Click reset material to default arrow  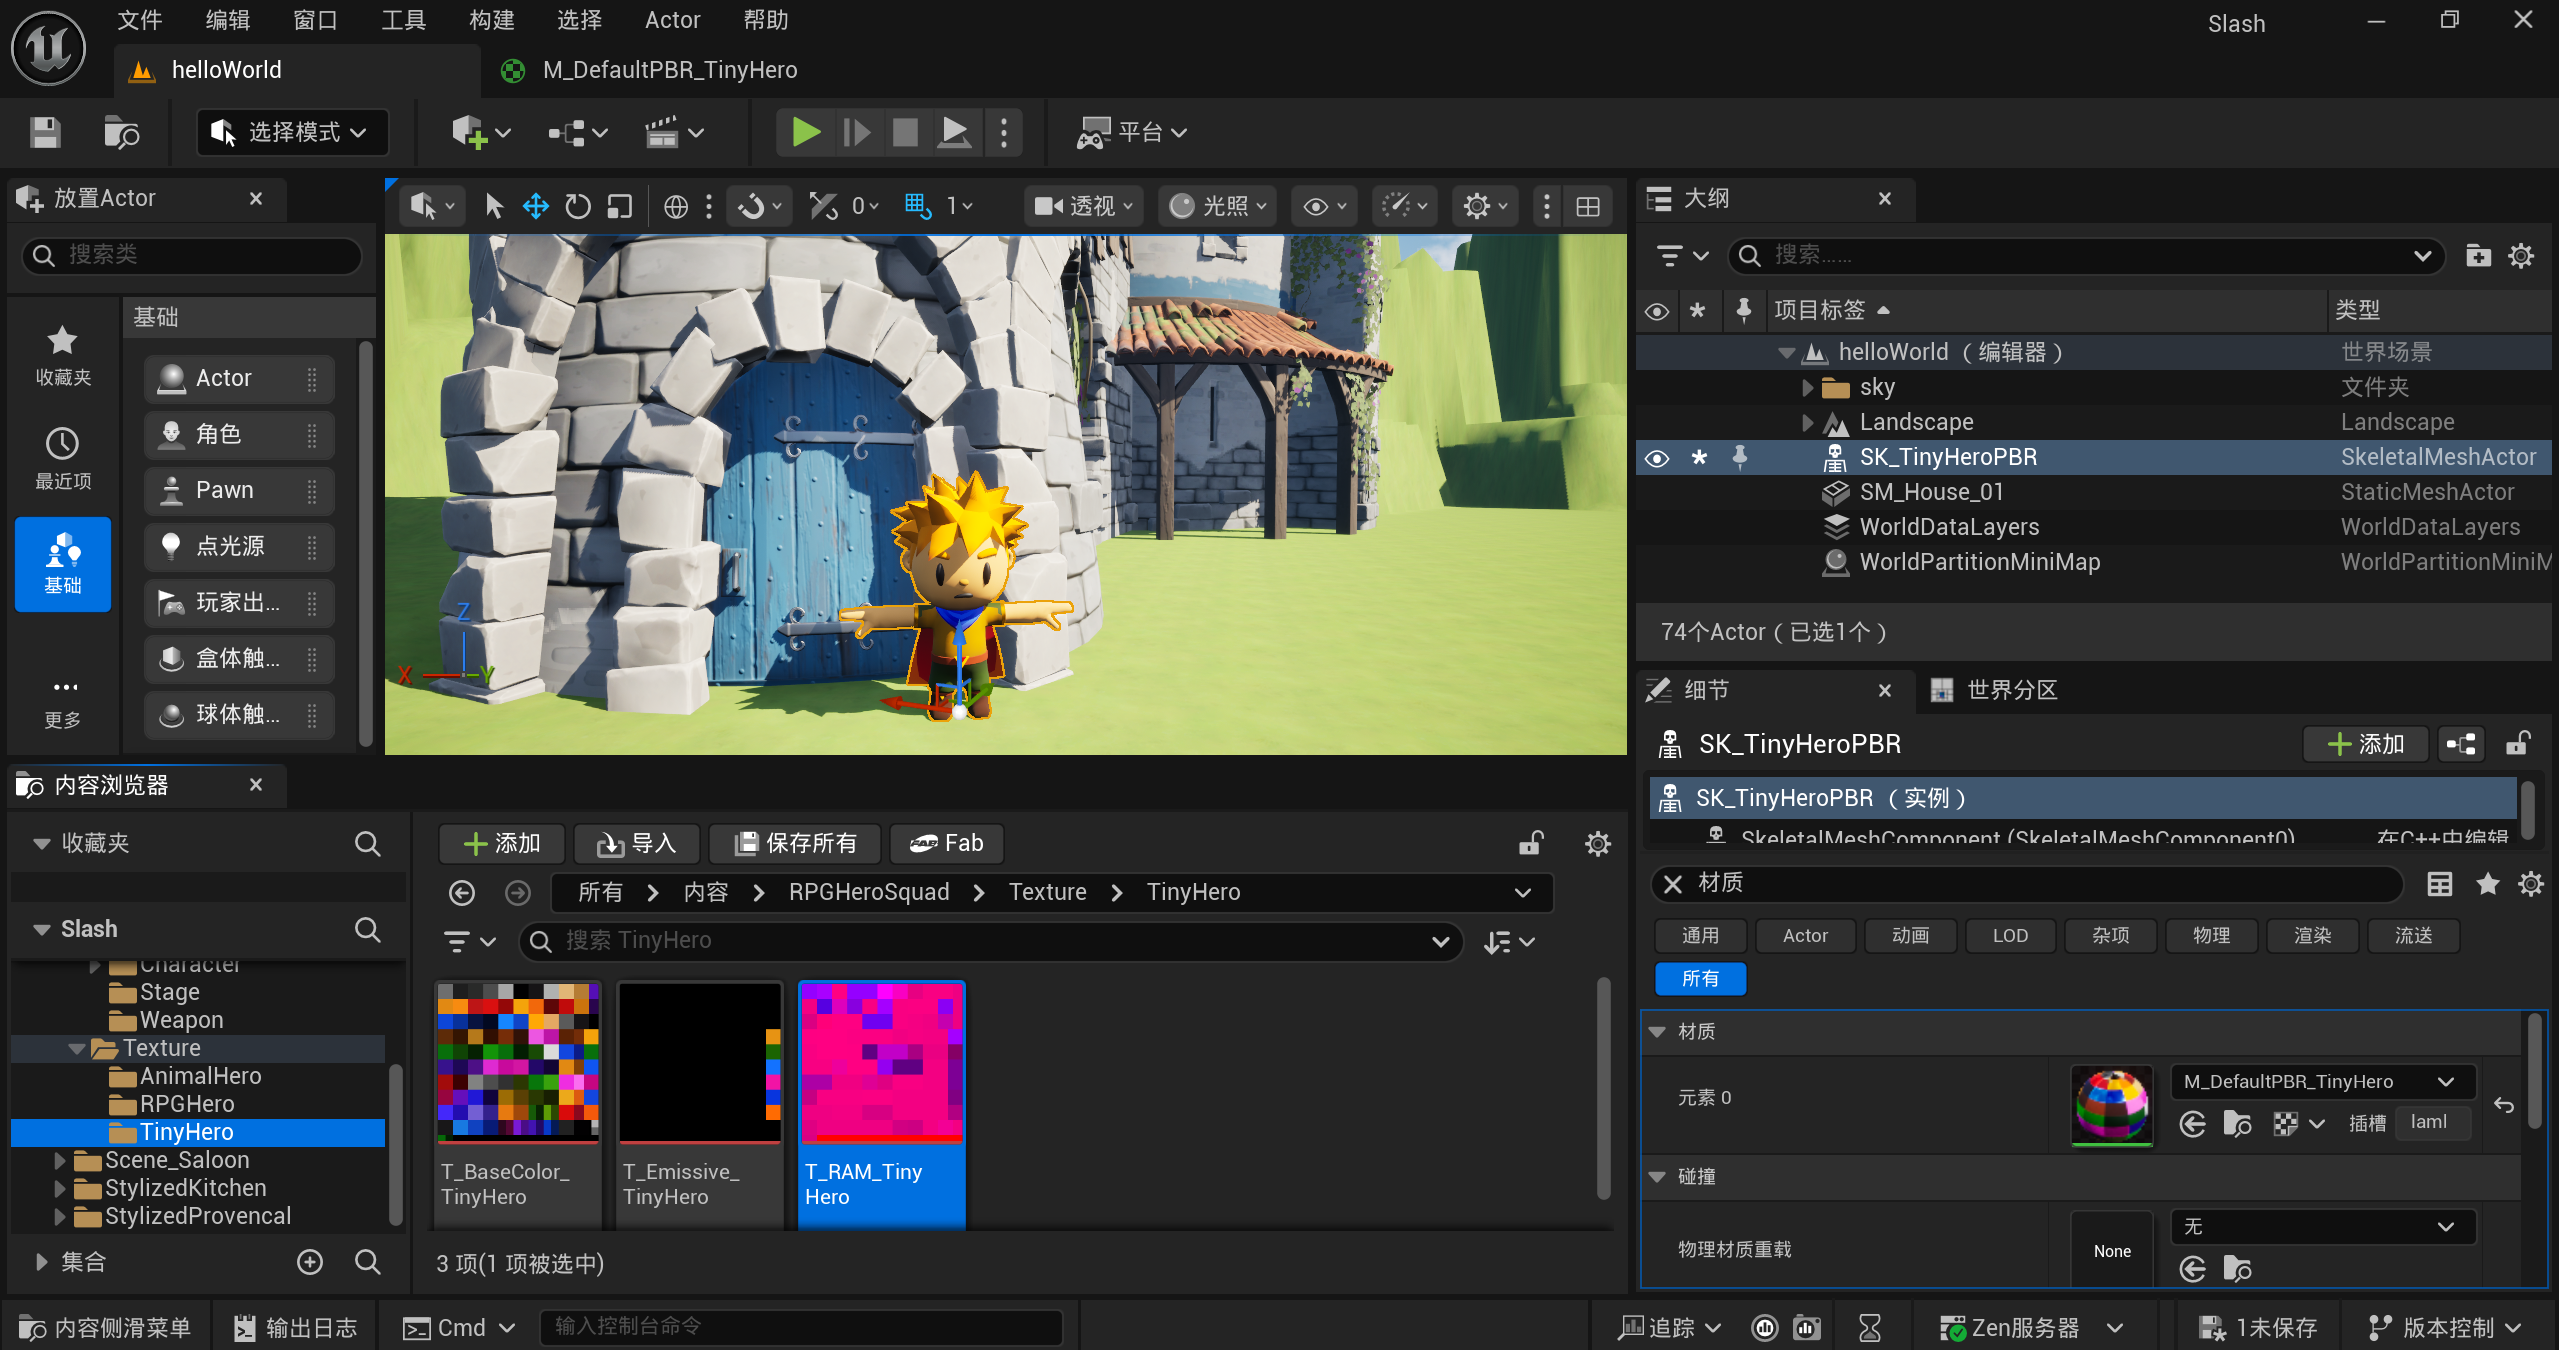[2504, 1105]
